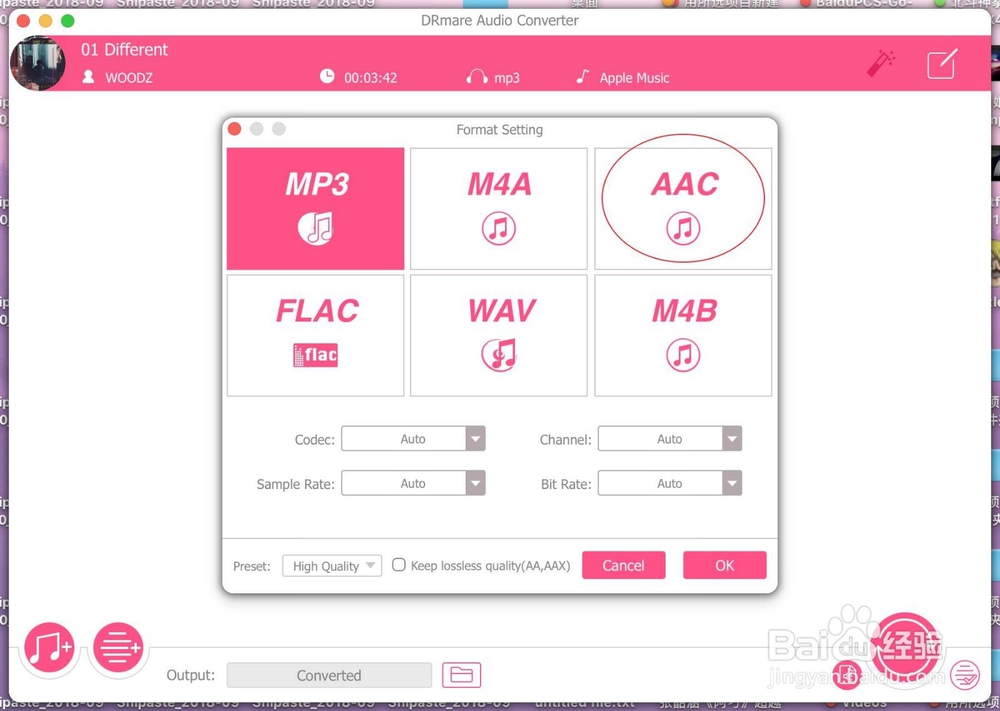Click the add playlist icon
Screen dimensions: 1000x711
pyautogui.click(x=118, y=647)
